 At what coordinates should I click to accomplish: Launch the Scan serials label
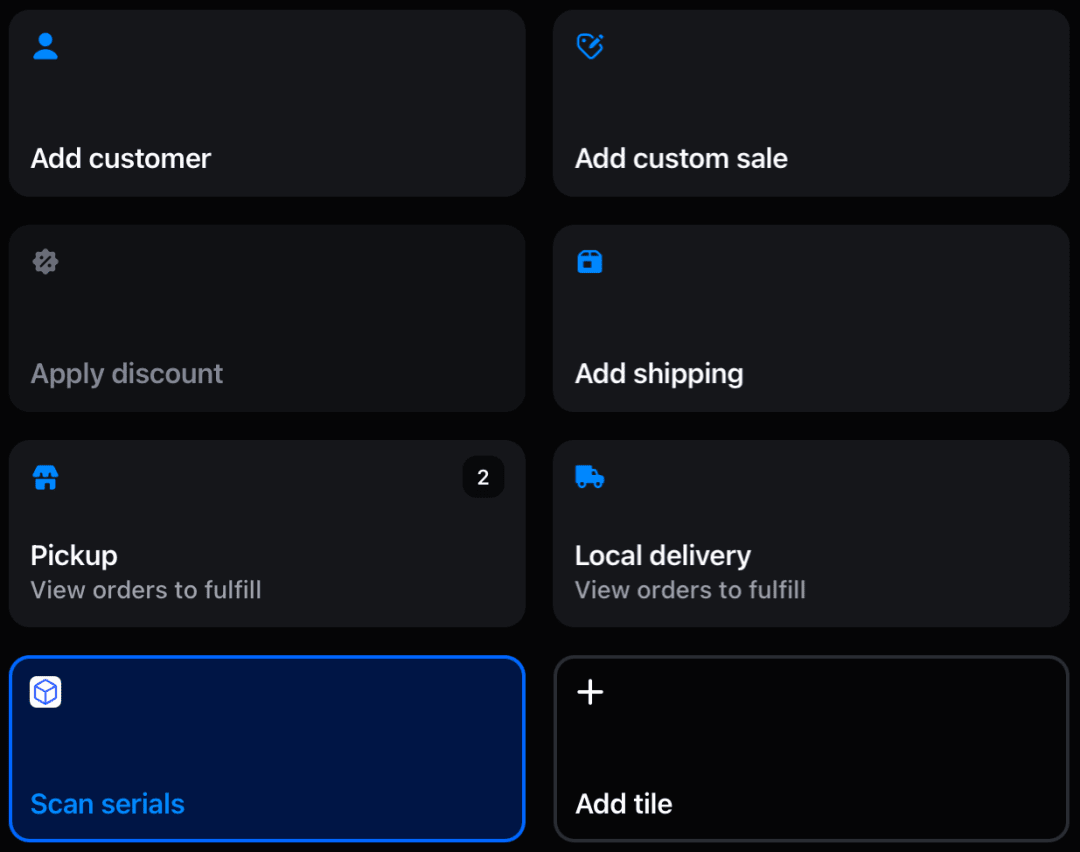tap(107, 804)
